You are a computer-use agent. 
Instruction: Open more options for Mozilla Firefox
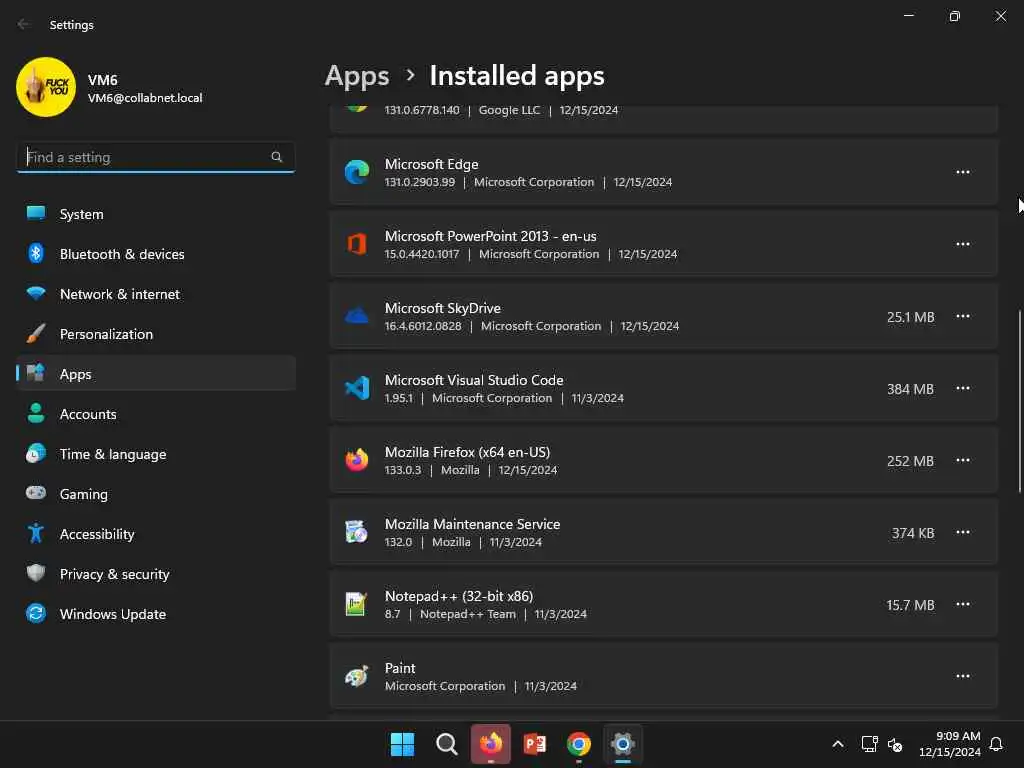(963, 460)
